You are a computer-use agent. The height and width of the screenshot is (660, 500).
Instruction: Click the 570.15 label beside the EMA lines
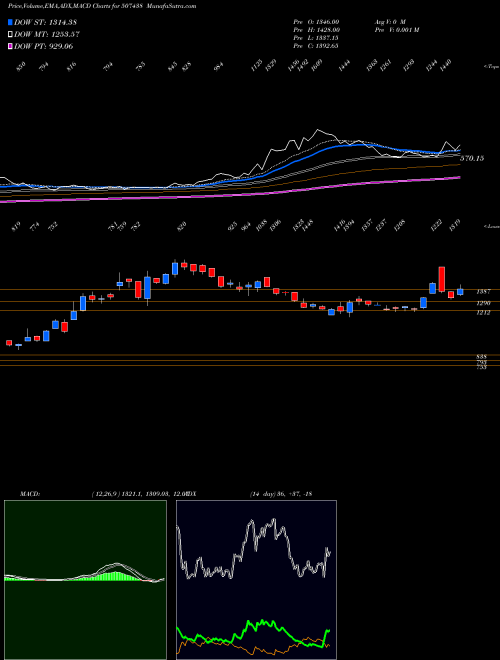(472, 158)
